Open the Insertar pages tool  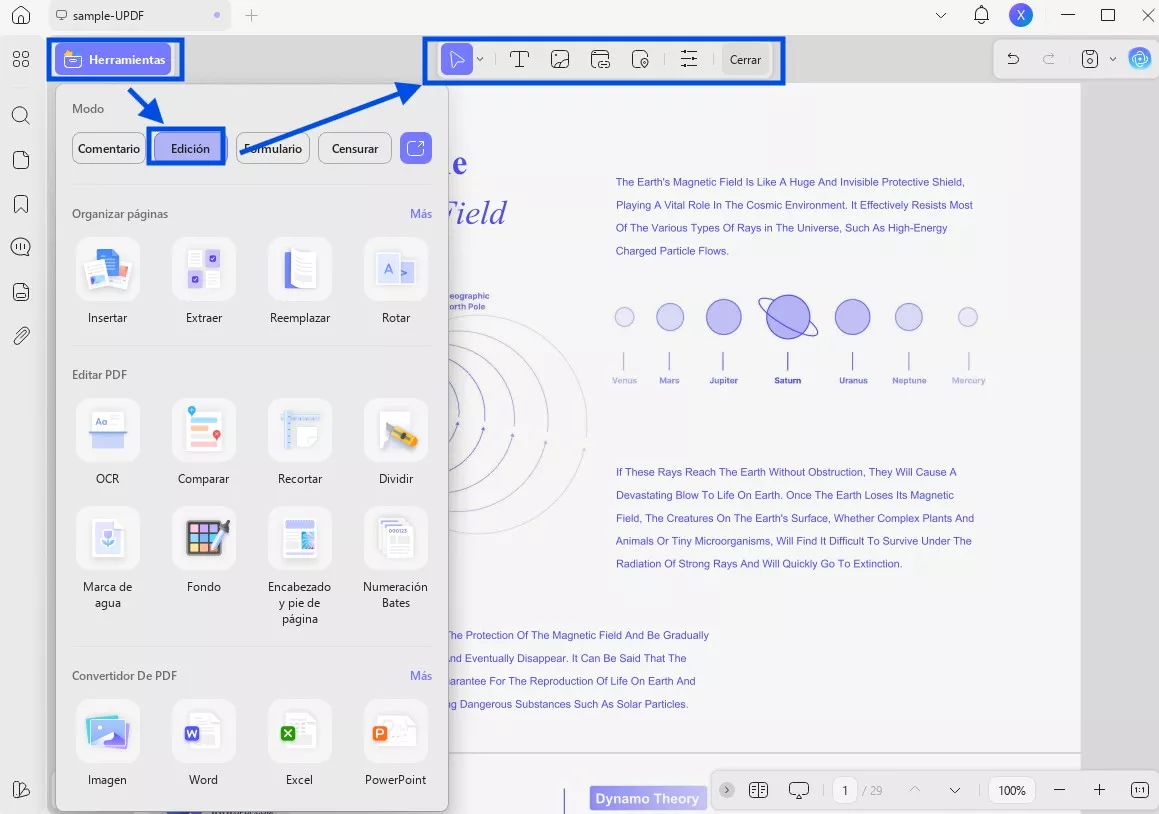(108, 281)
